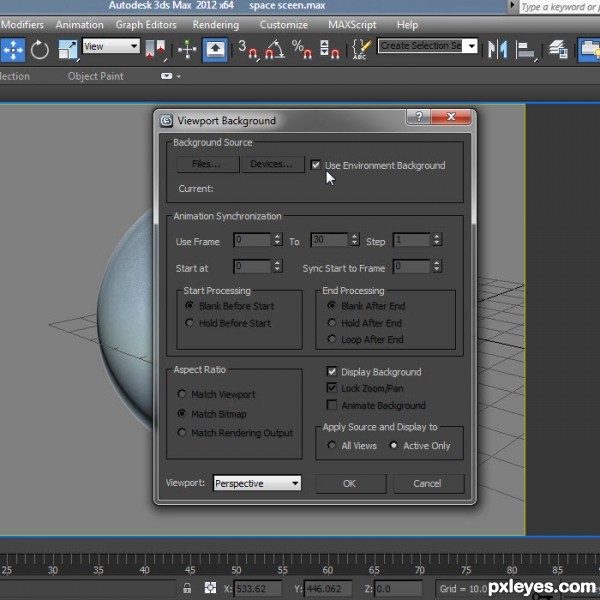
Task: Toggle 3D Snaps icon
Action: tap(248, 50)
